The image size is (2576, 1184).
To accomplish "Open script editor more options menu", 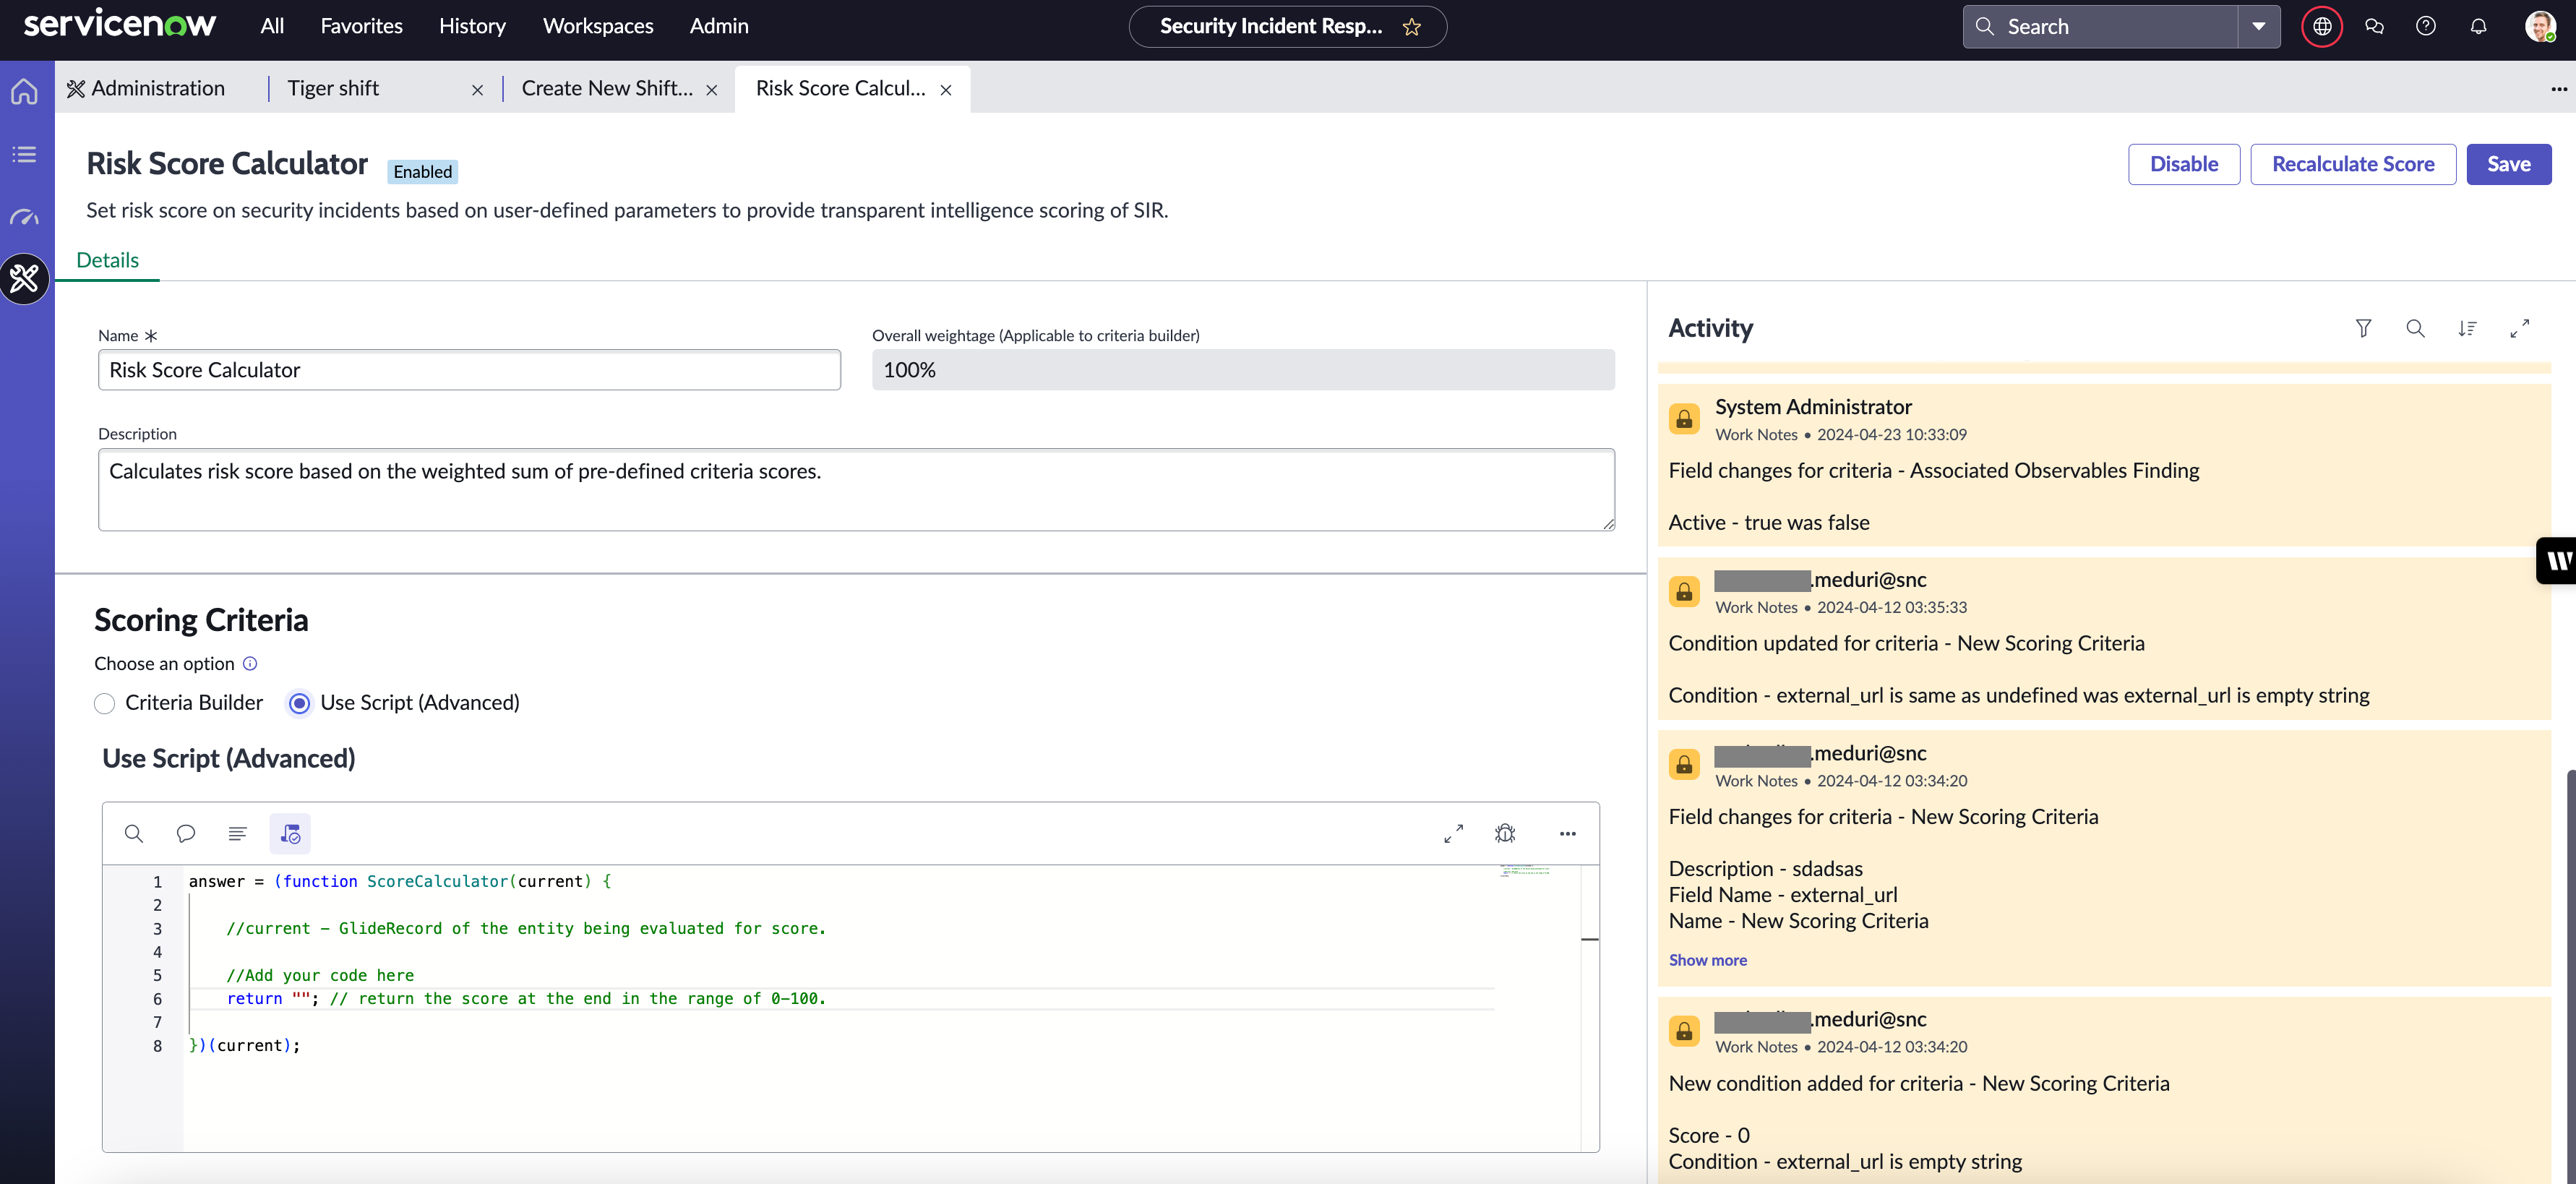I will (1567, 833).
